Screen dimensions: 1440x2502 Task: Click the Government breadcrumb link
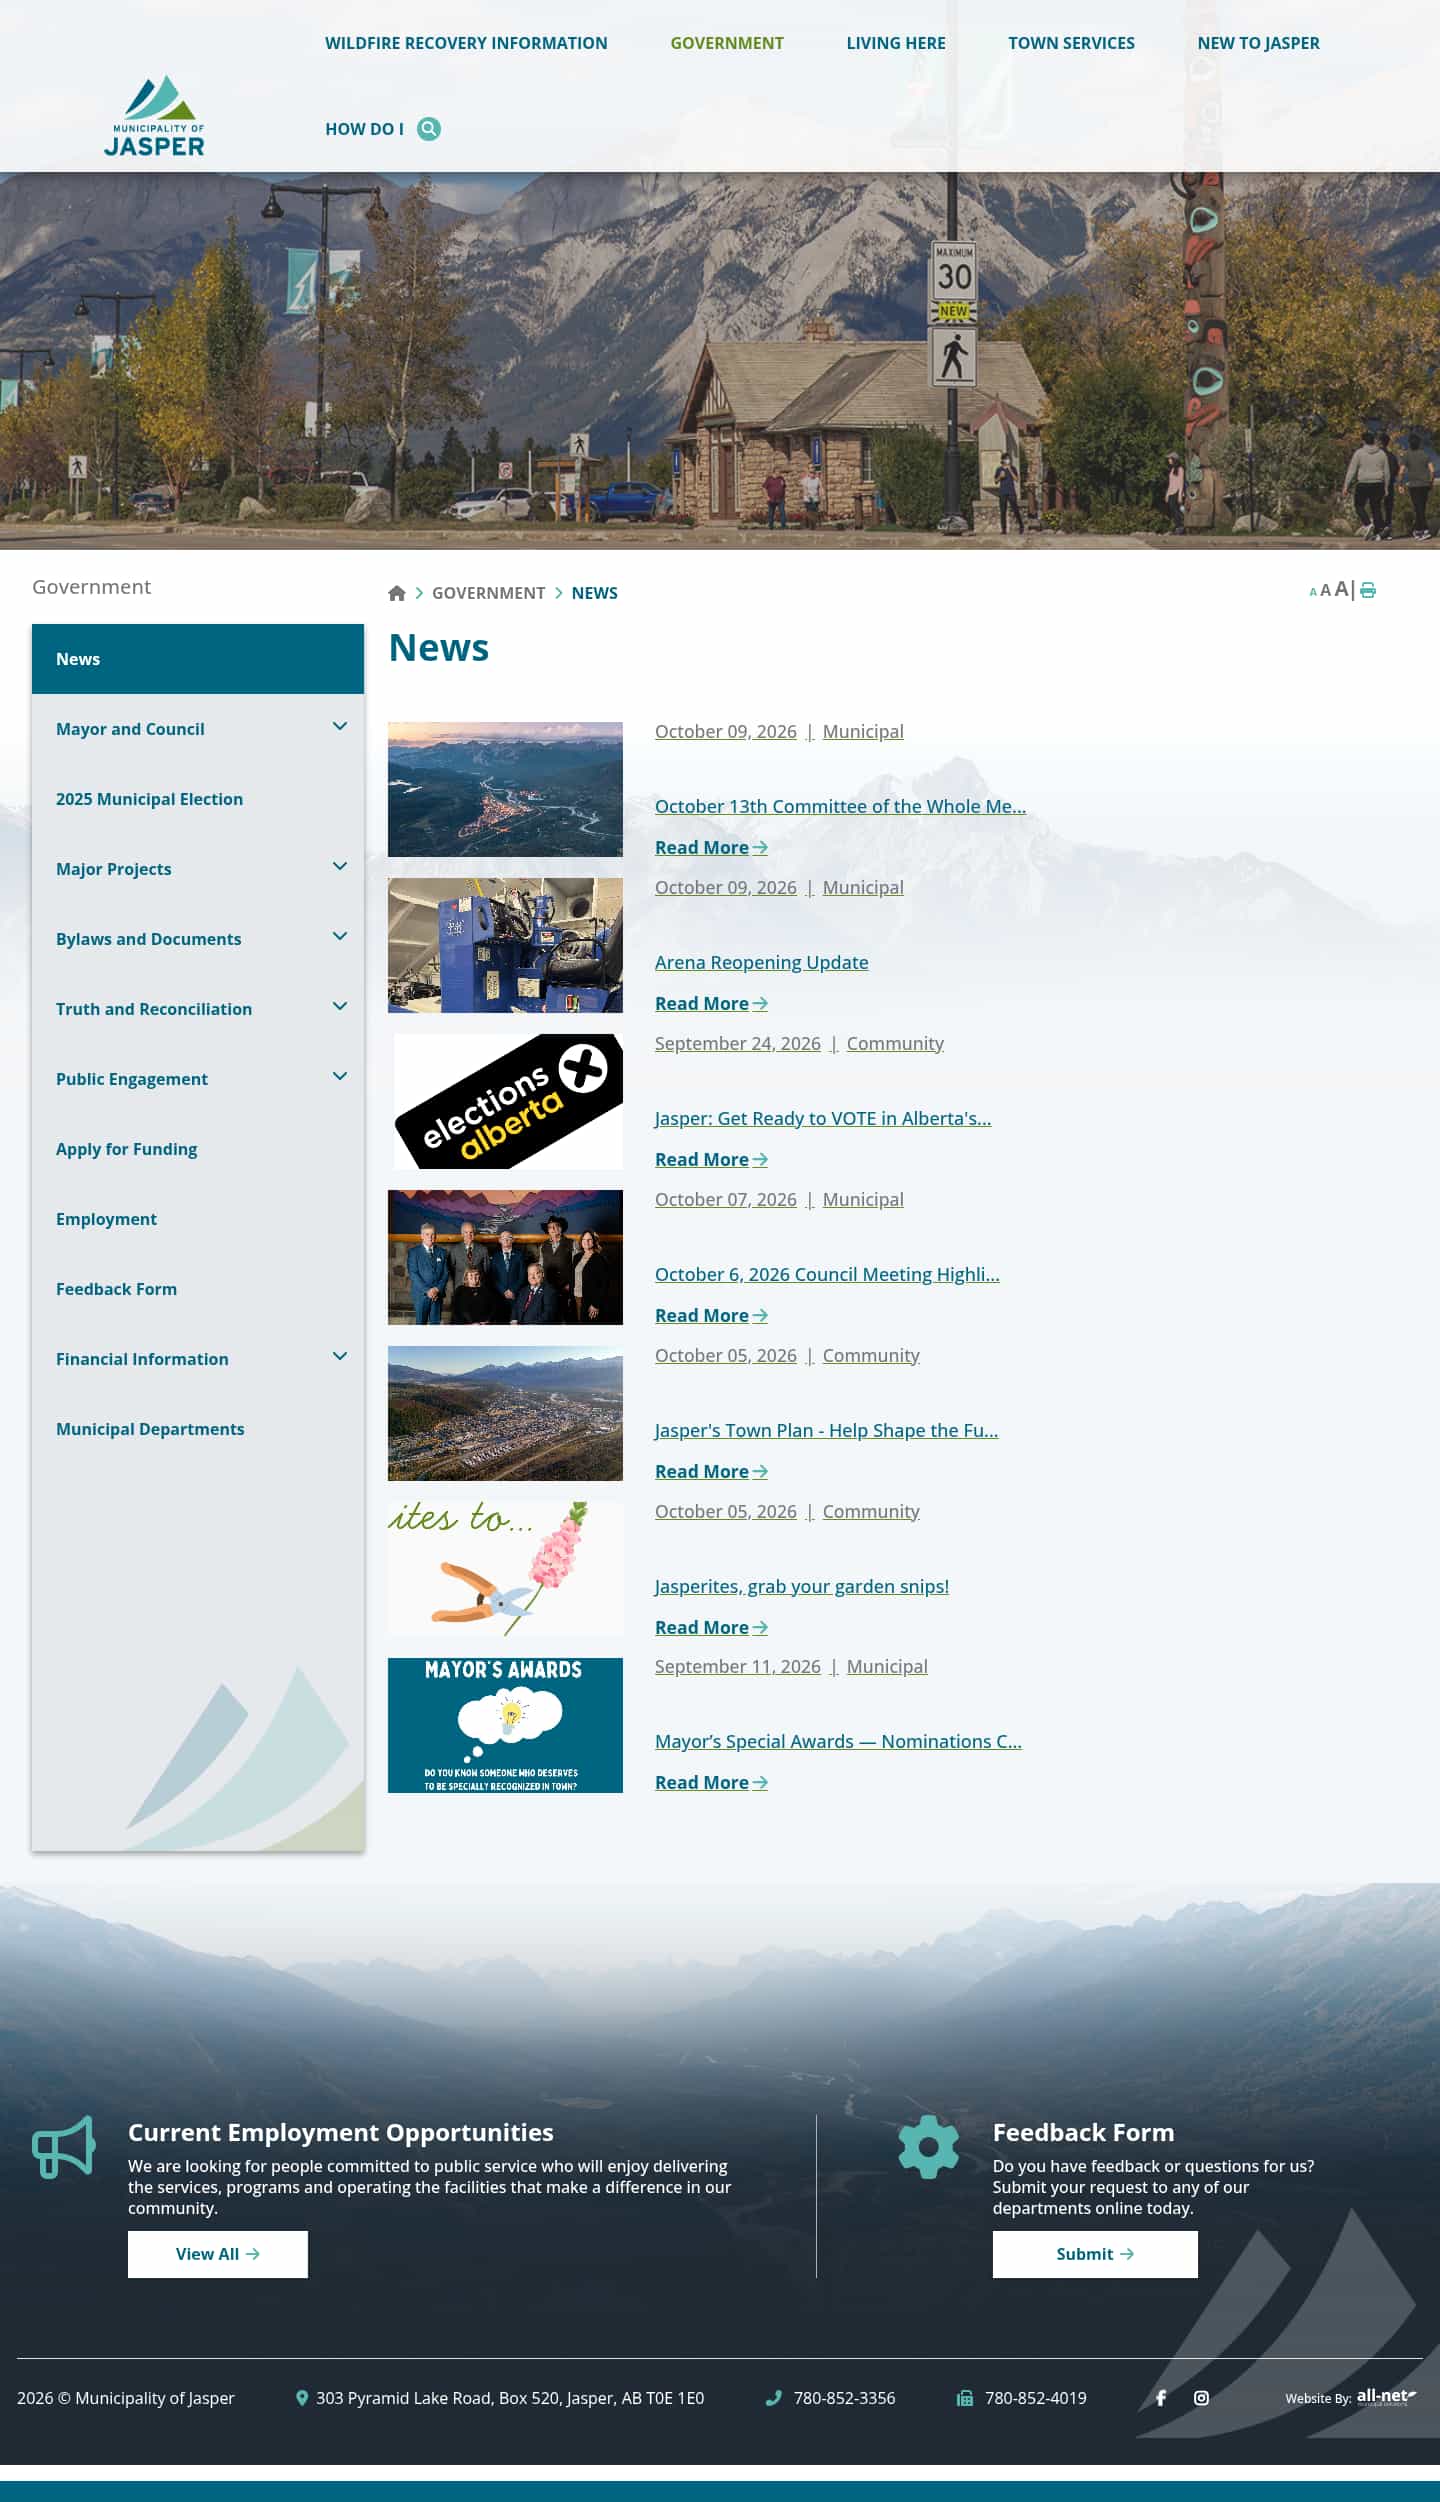coord(488,593)
